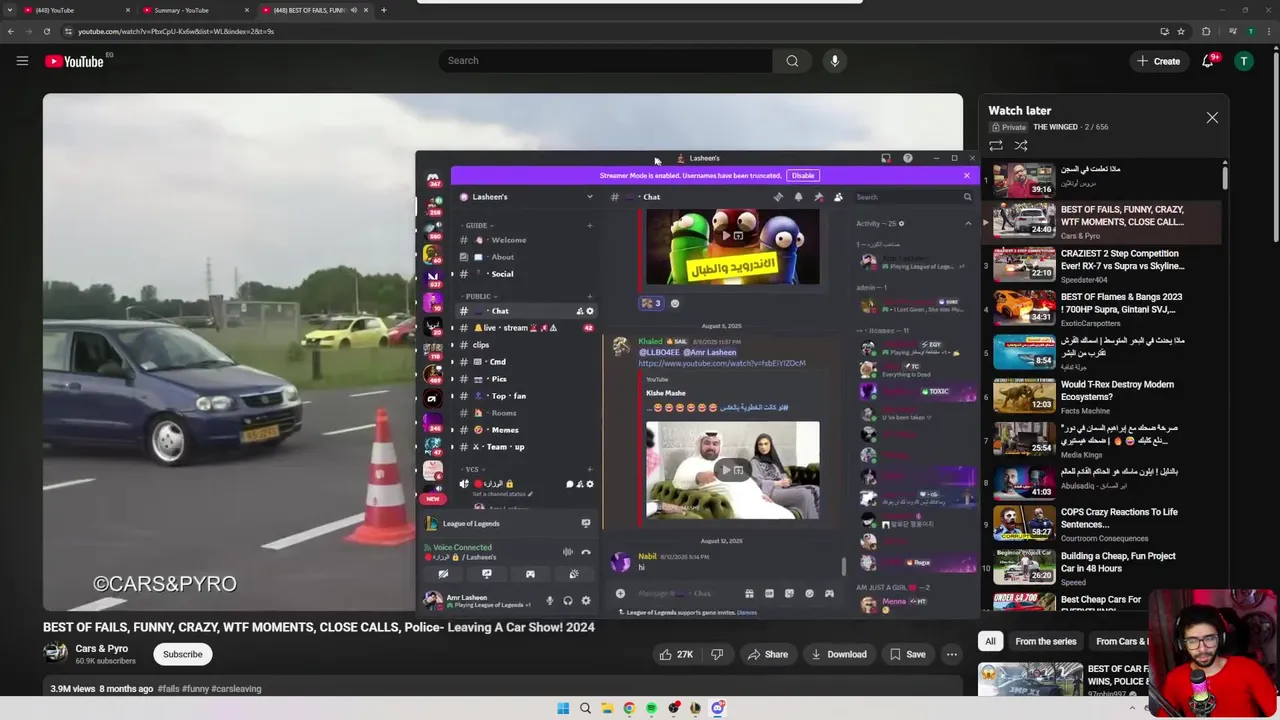Open Discord threads icon in Chat header
1280x720 pixels.
point(778,197)
